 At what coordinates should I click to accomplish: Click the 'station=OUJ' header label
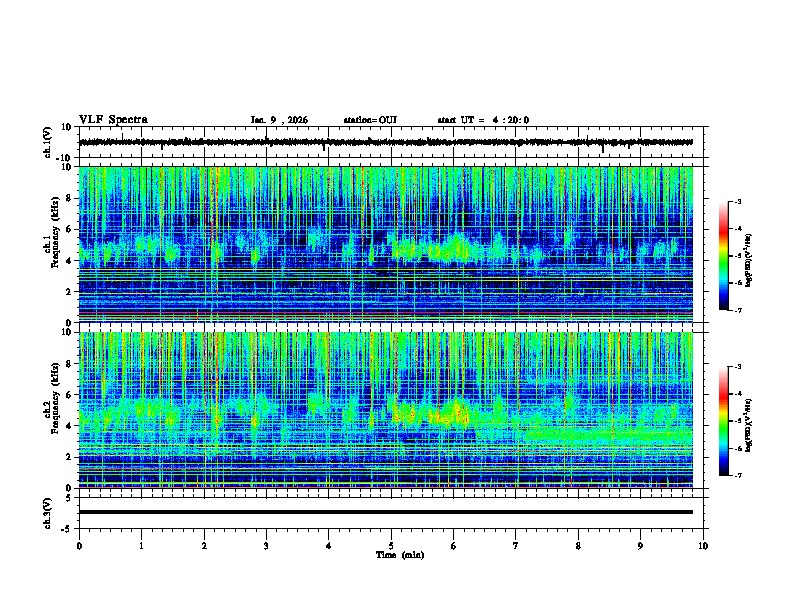coord(370,120)
